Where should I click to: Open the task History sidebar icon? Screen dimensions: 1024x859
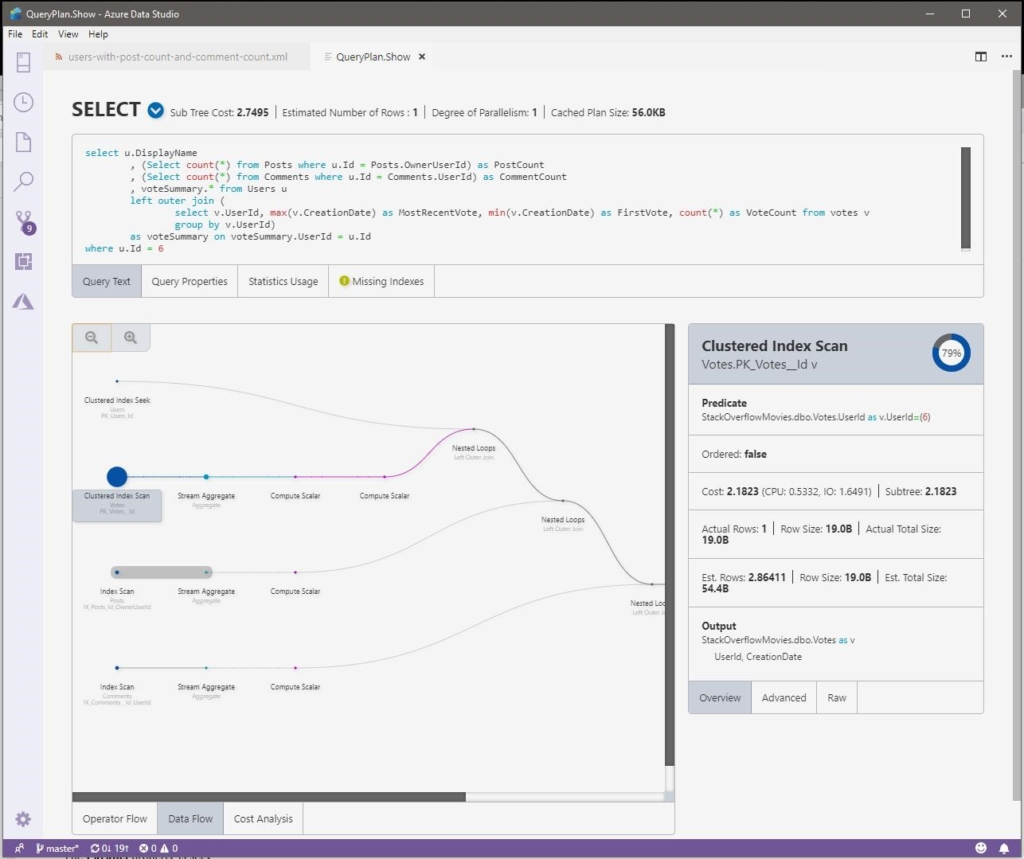23,101
